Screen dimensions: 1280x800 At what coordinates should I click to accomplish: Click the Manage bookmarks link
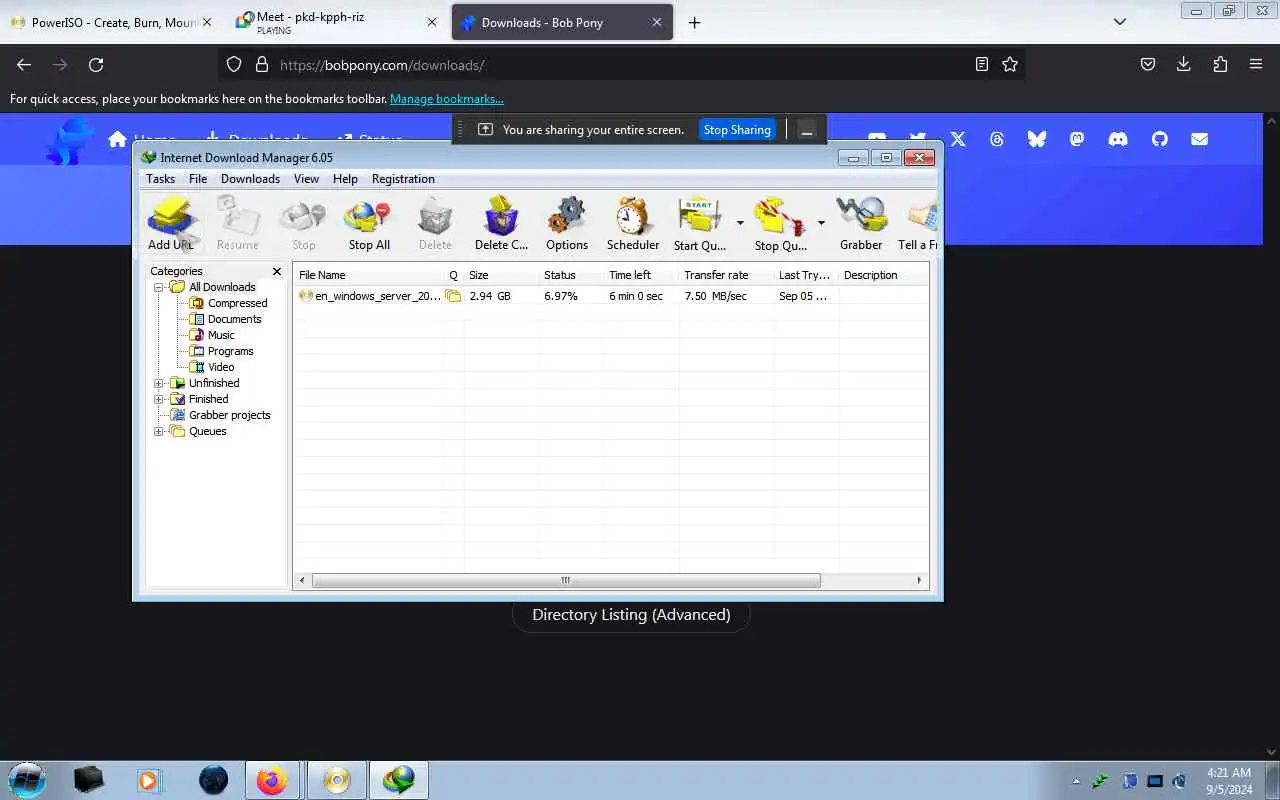click(446, 99)
